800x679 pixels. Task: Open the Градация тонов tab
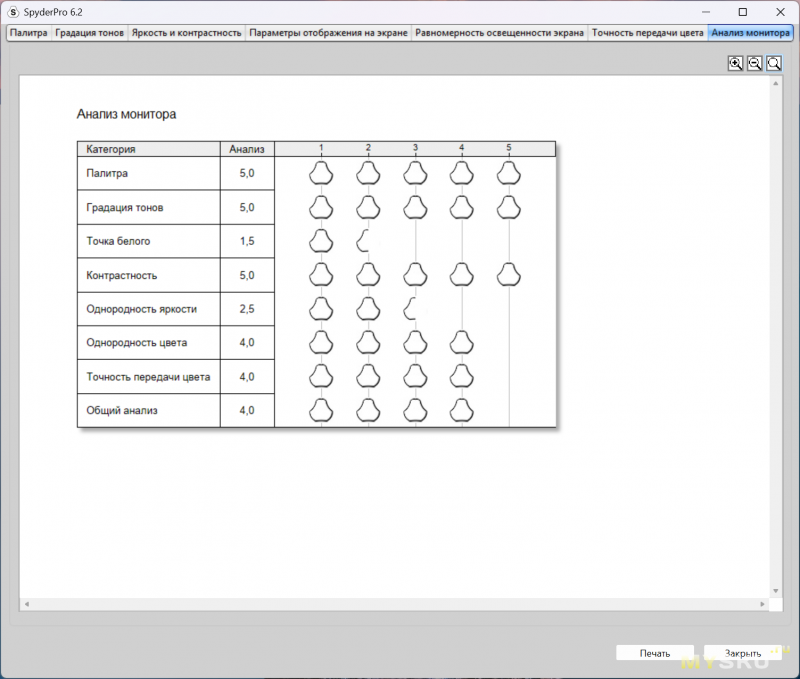pyautogui.click(x=89, y=33)
